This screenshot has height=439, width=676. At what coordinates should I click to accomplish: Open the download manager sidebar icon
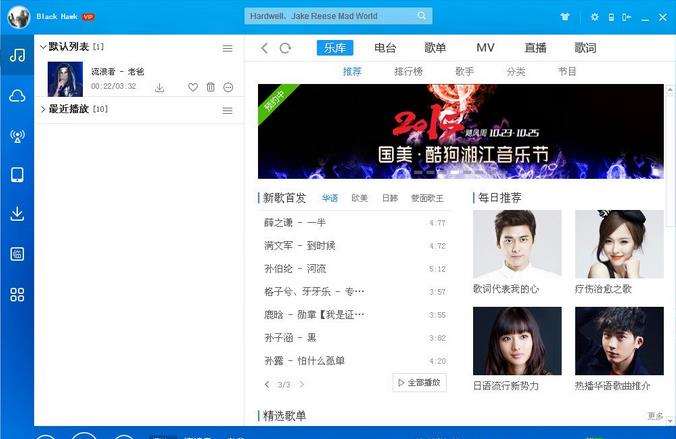[17, 214]
